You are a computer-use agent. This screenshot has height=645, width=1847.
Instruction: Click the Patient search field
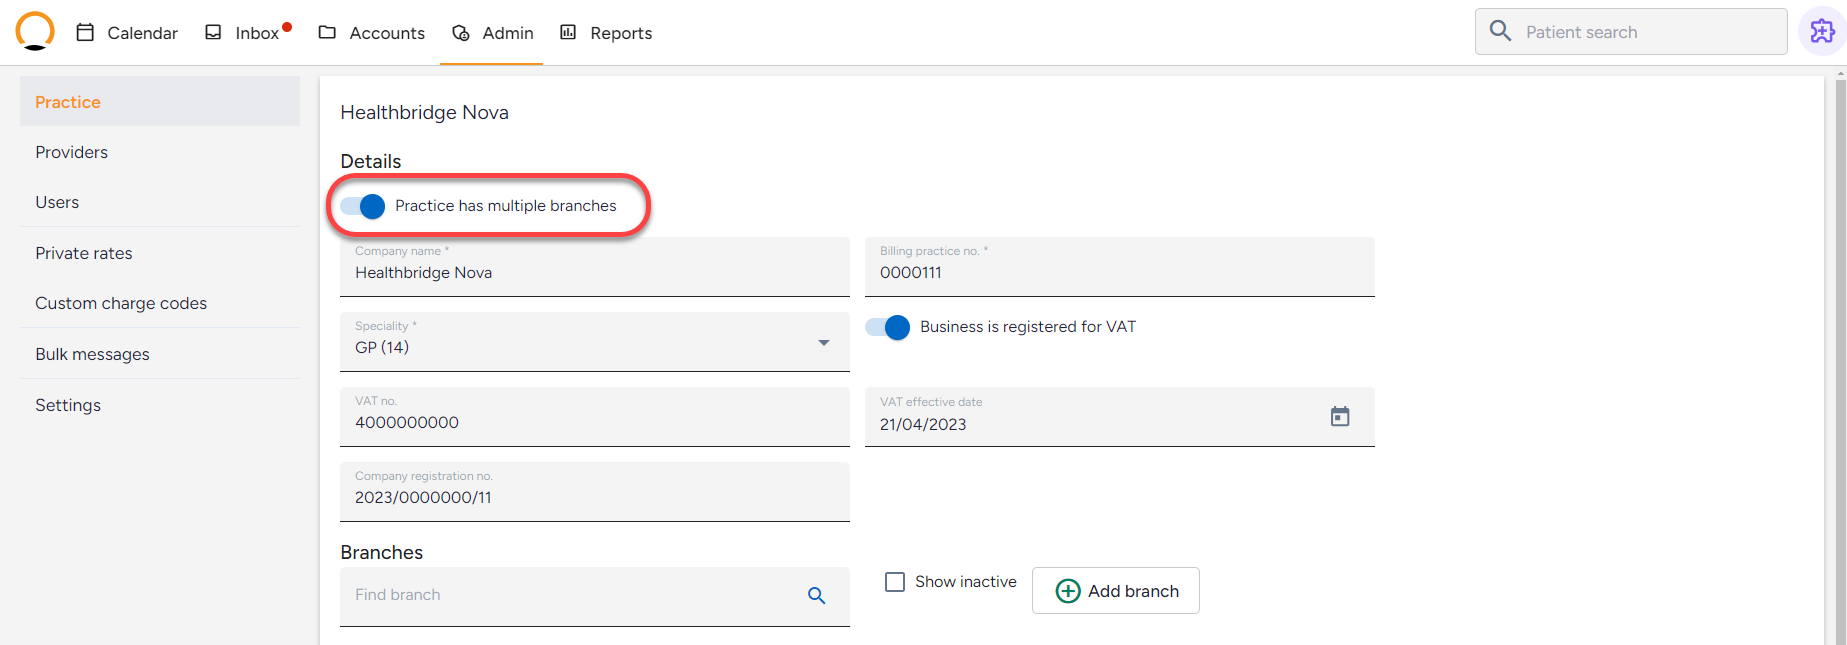click(x=1631, y=32)
